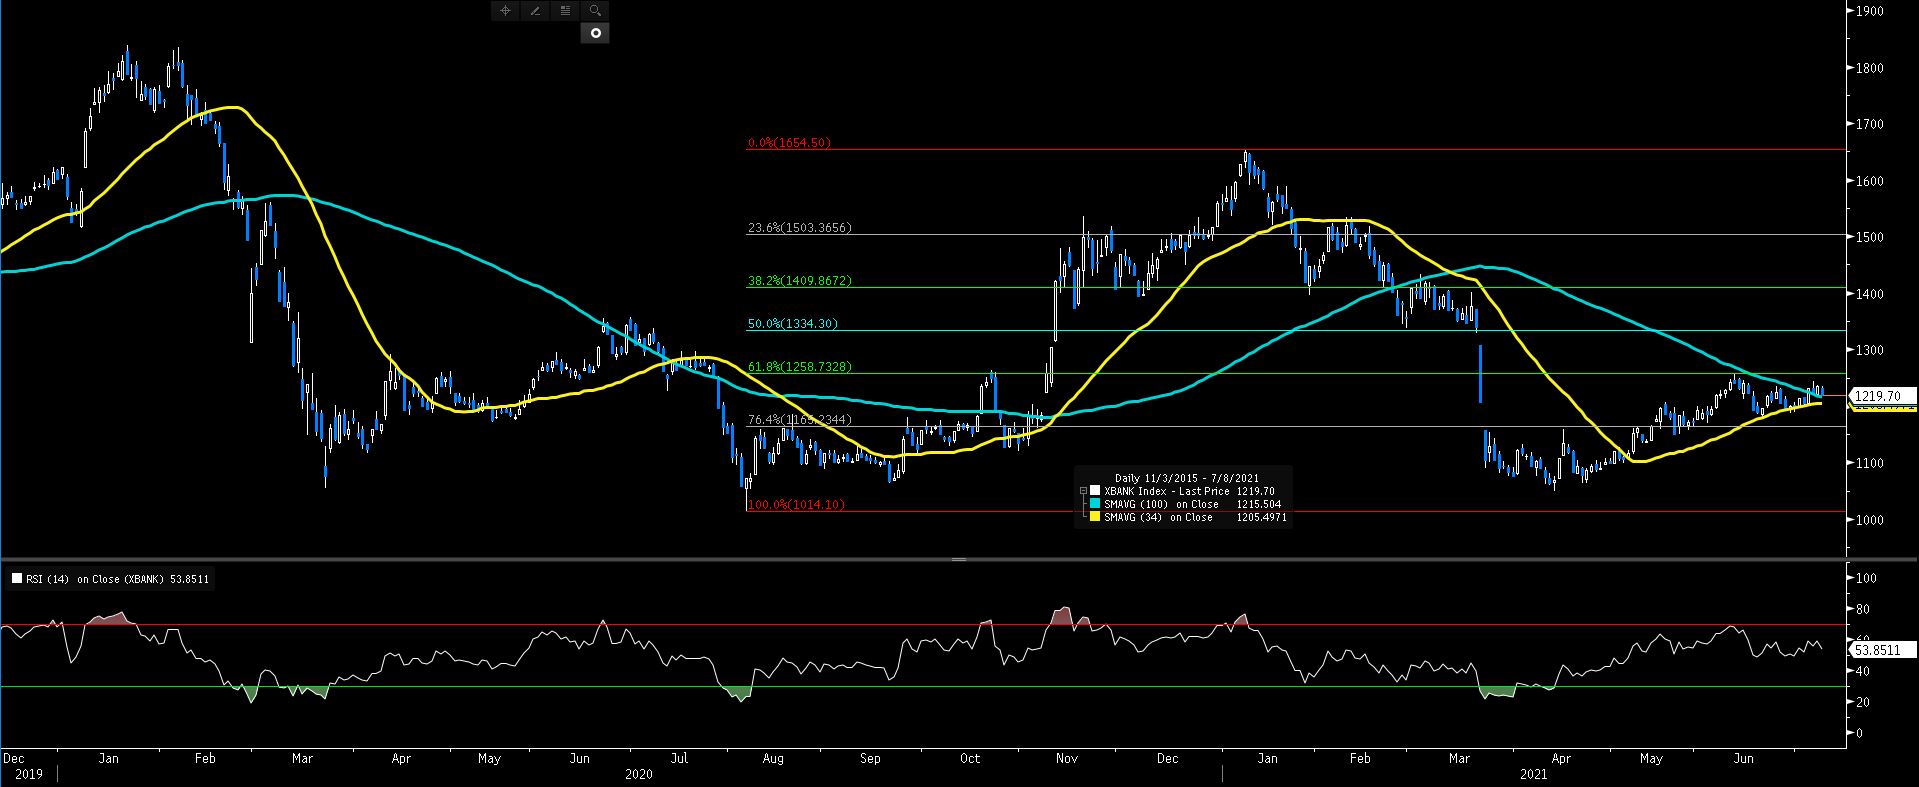The image size is (1919, 787).
Task: Click the 53.8511 RSI value tag
Action: [1884, 649]
